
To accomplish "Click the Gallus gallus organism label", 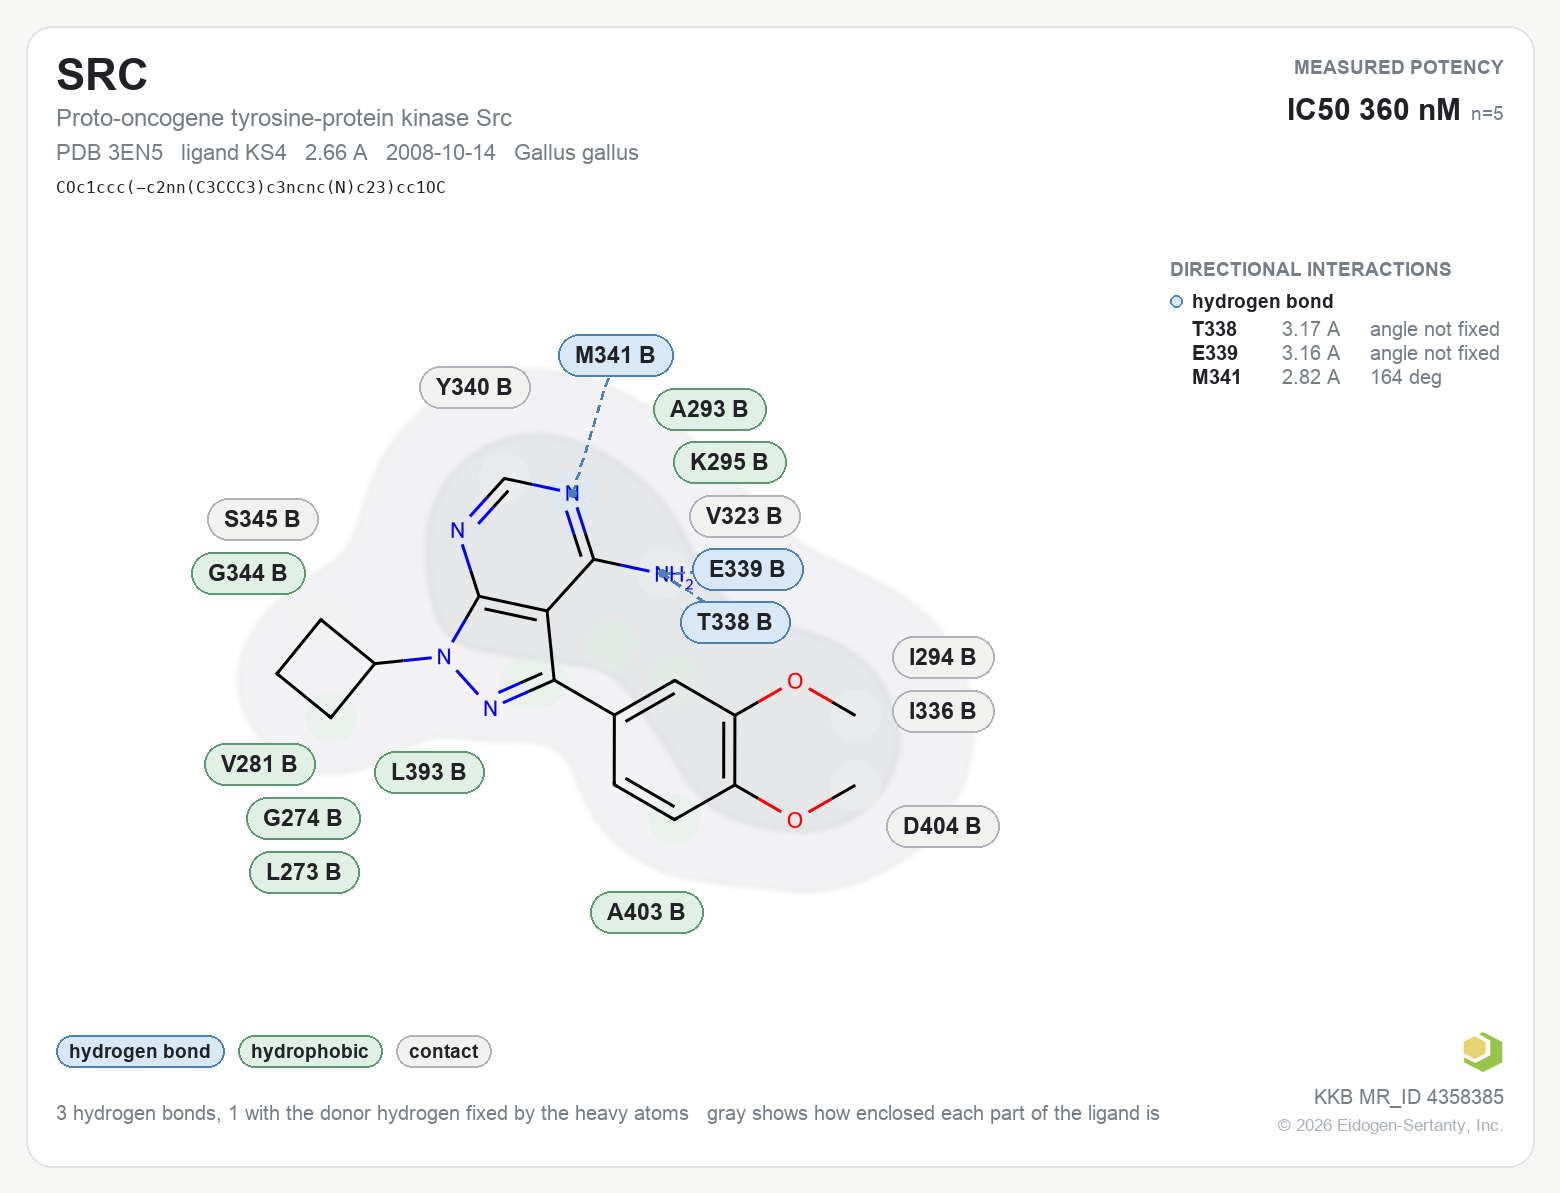I will click(x=576, y=153).
